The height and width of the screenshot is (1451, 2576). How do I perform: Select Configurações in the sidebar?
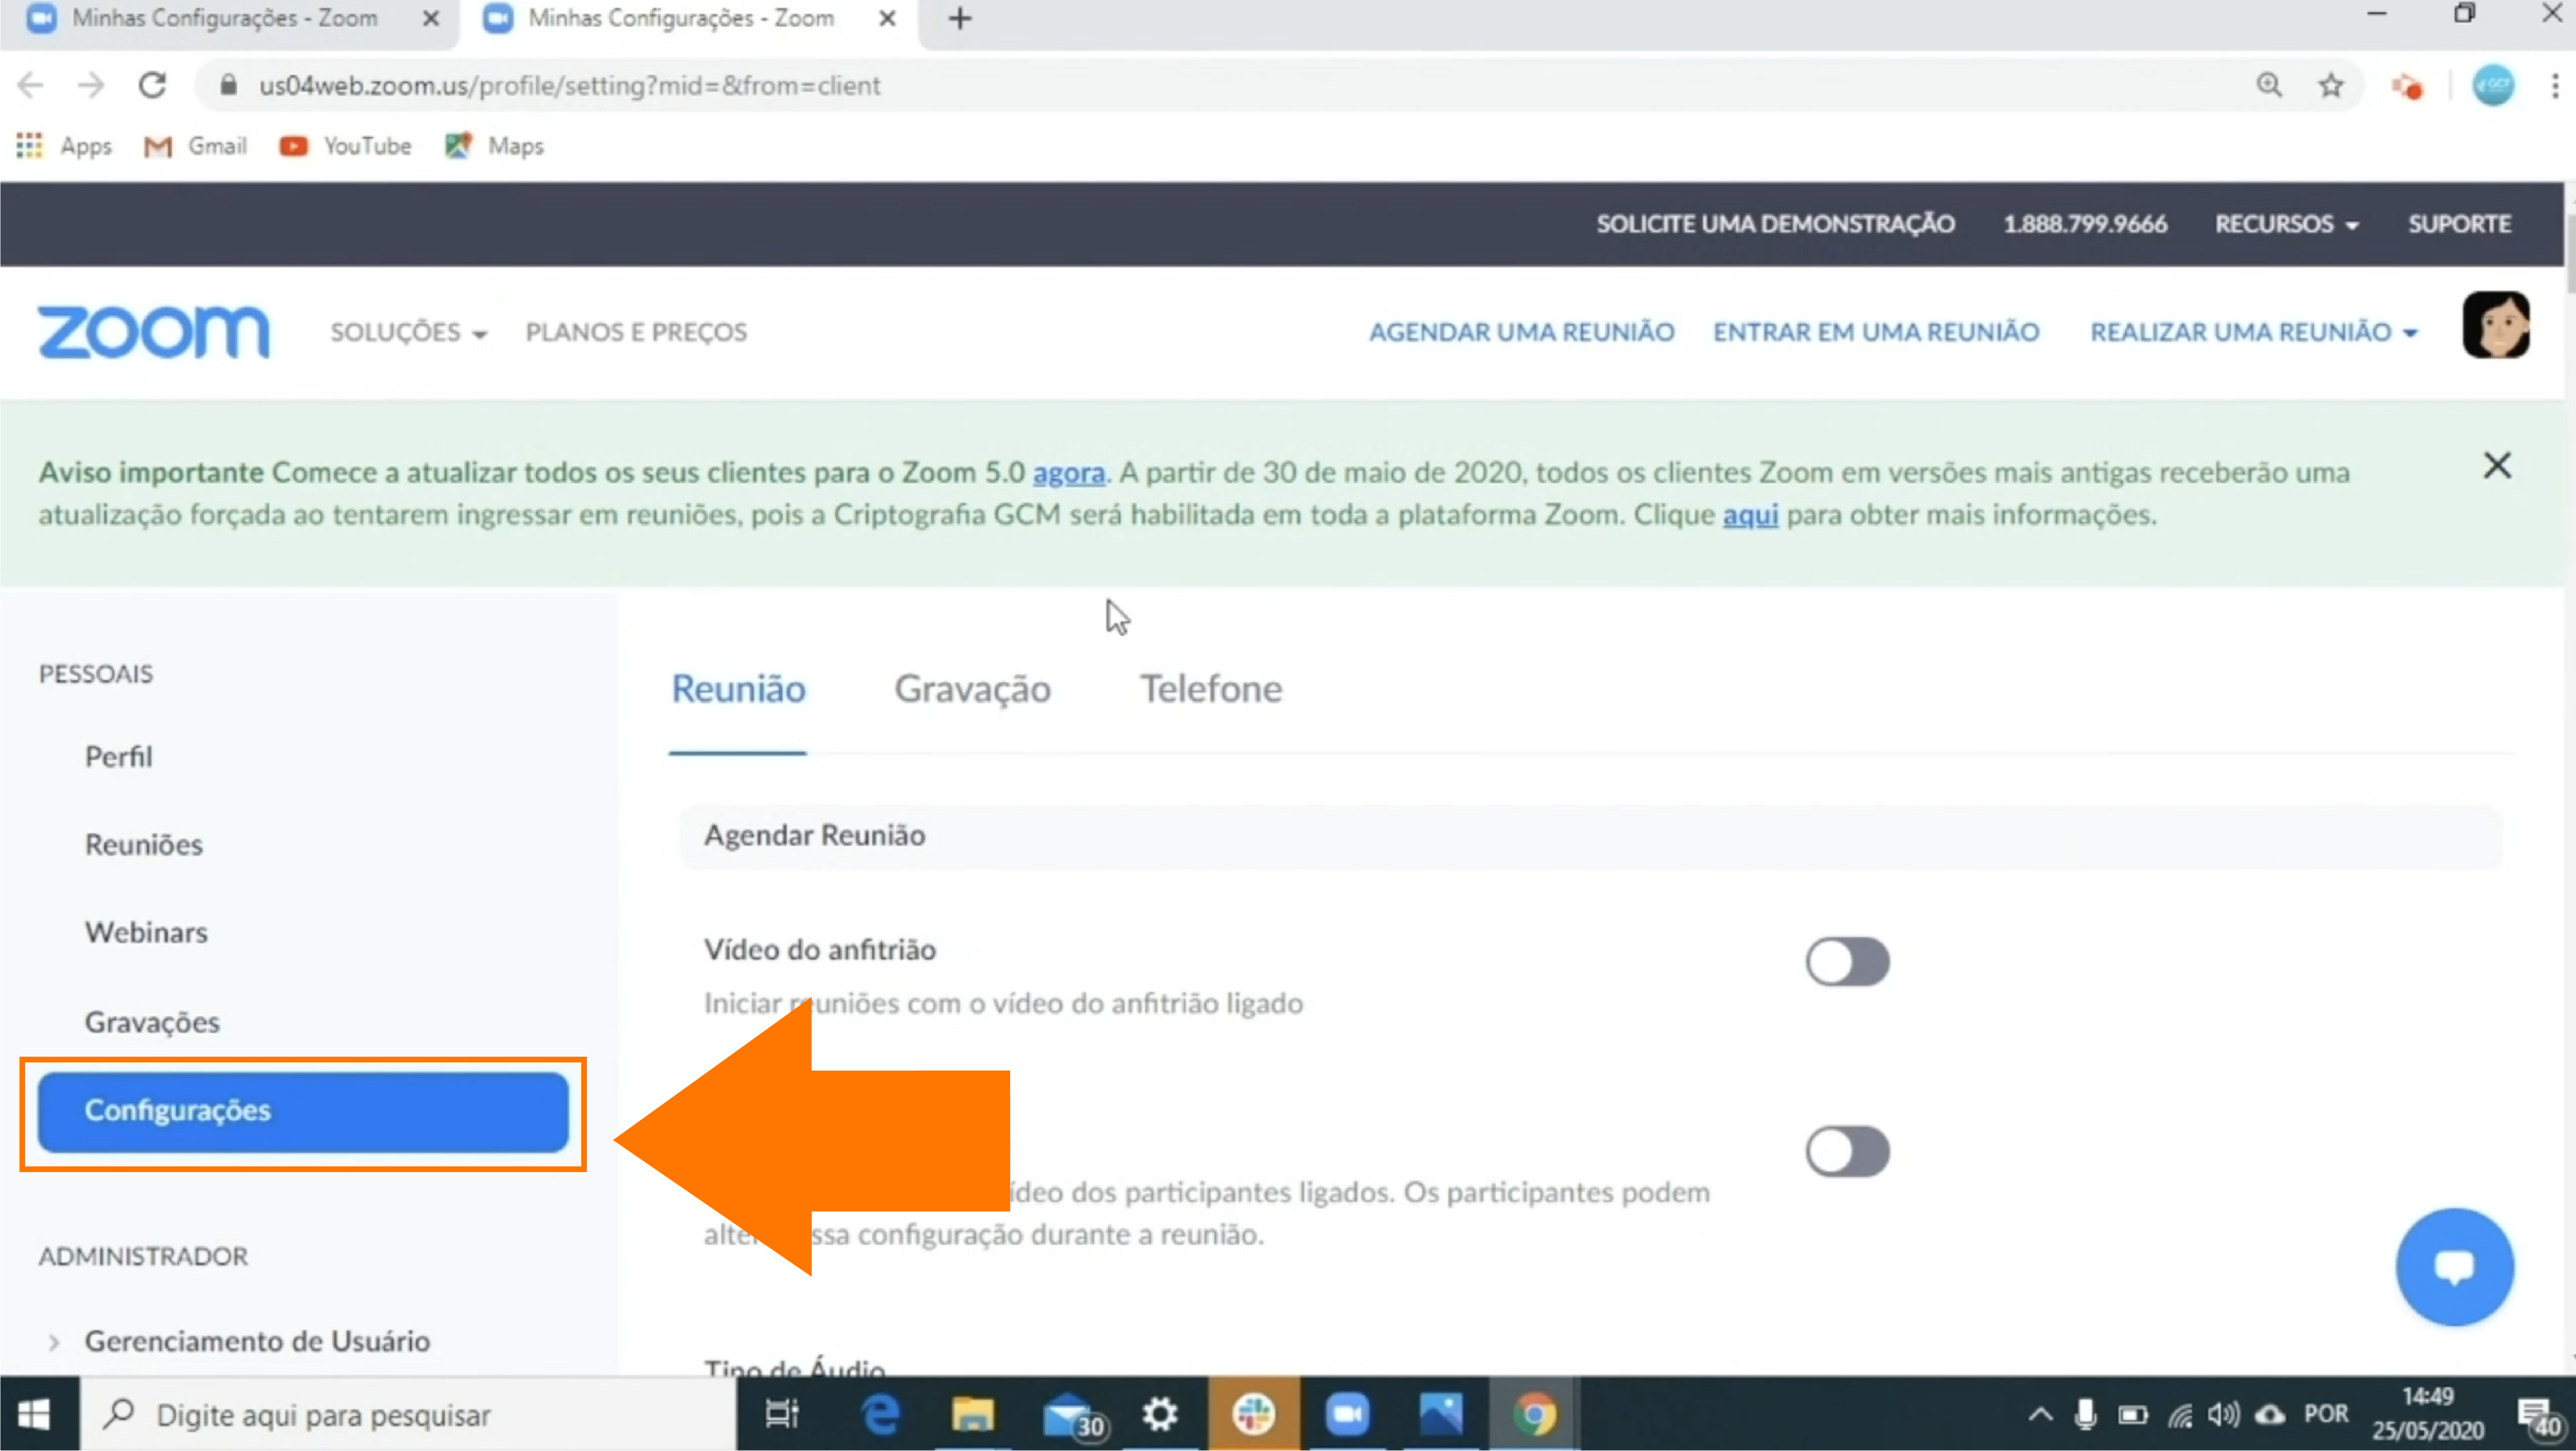pyautogui.click(x=303, y=1111)
